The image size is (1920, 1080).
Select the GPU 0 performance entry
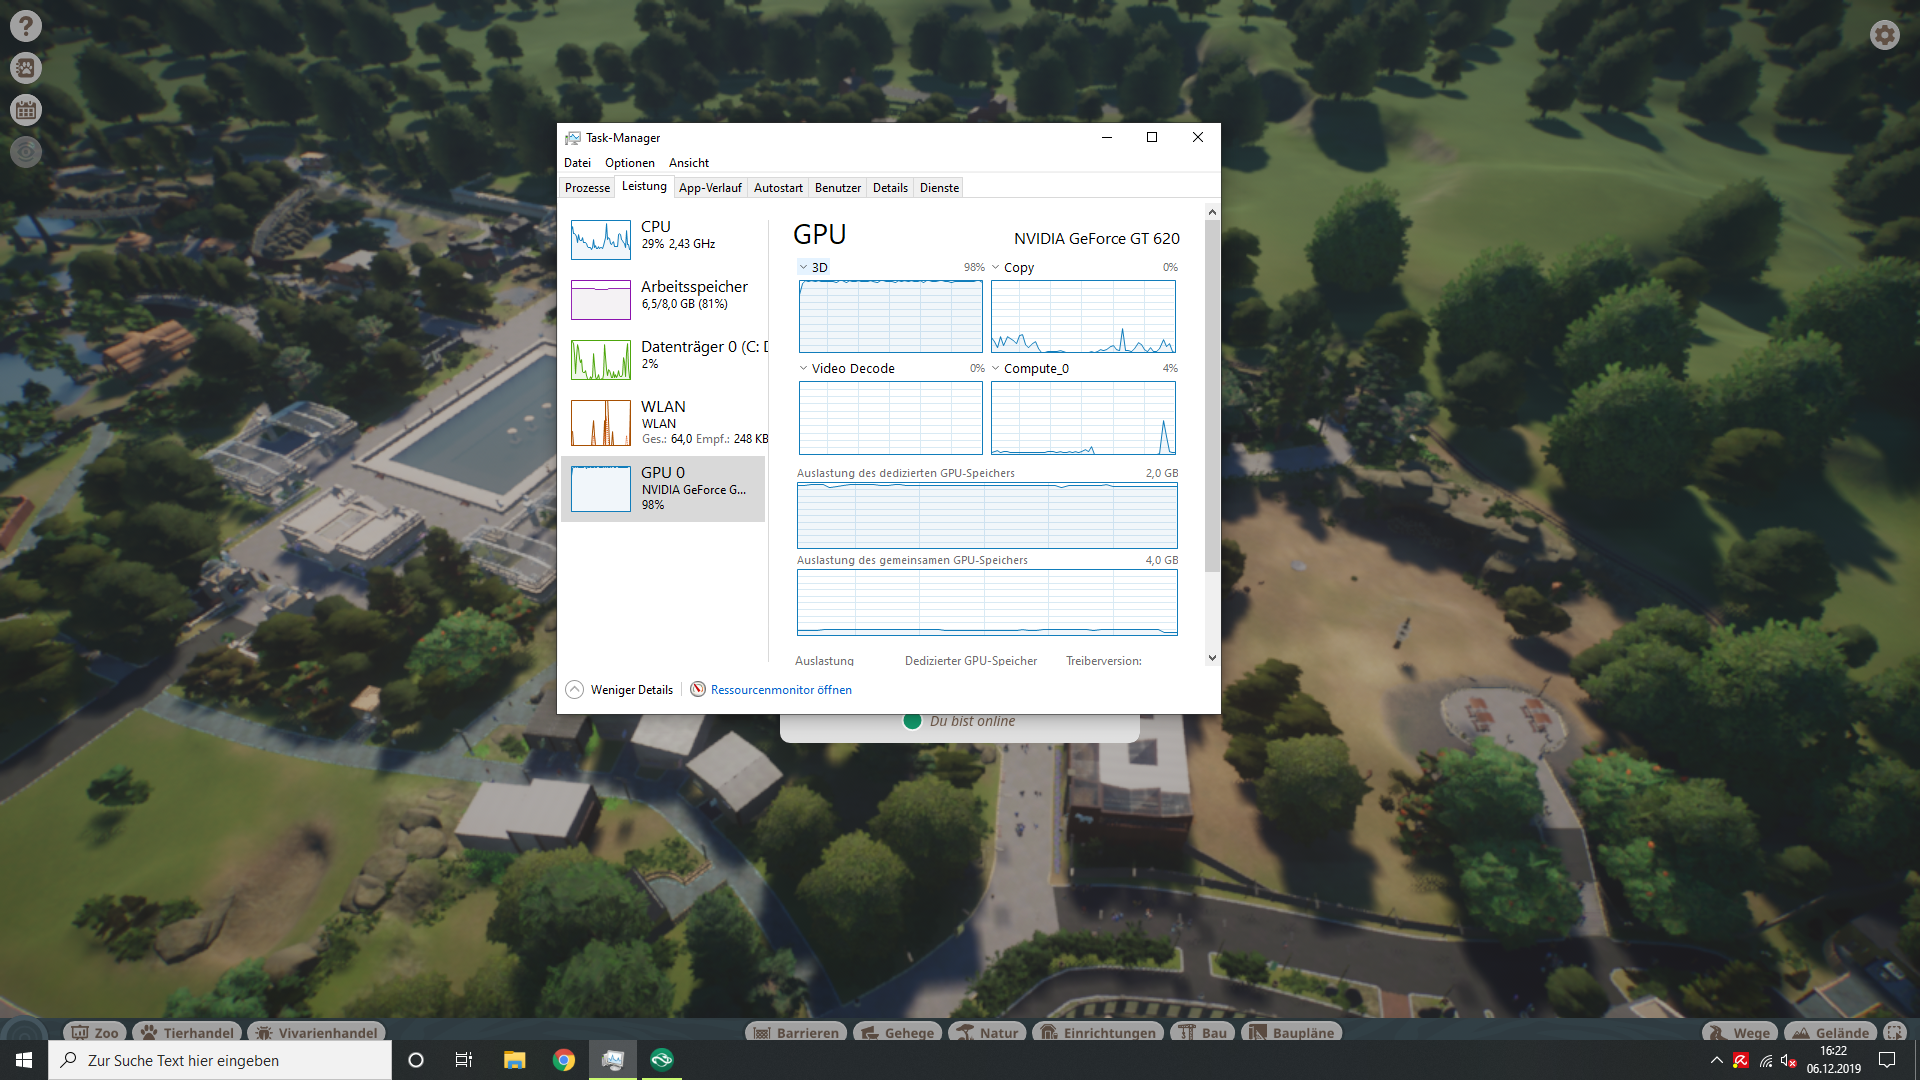point(663,489)
